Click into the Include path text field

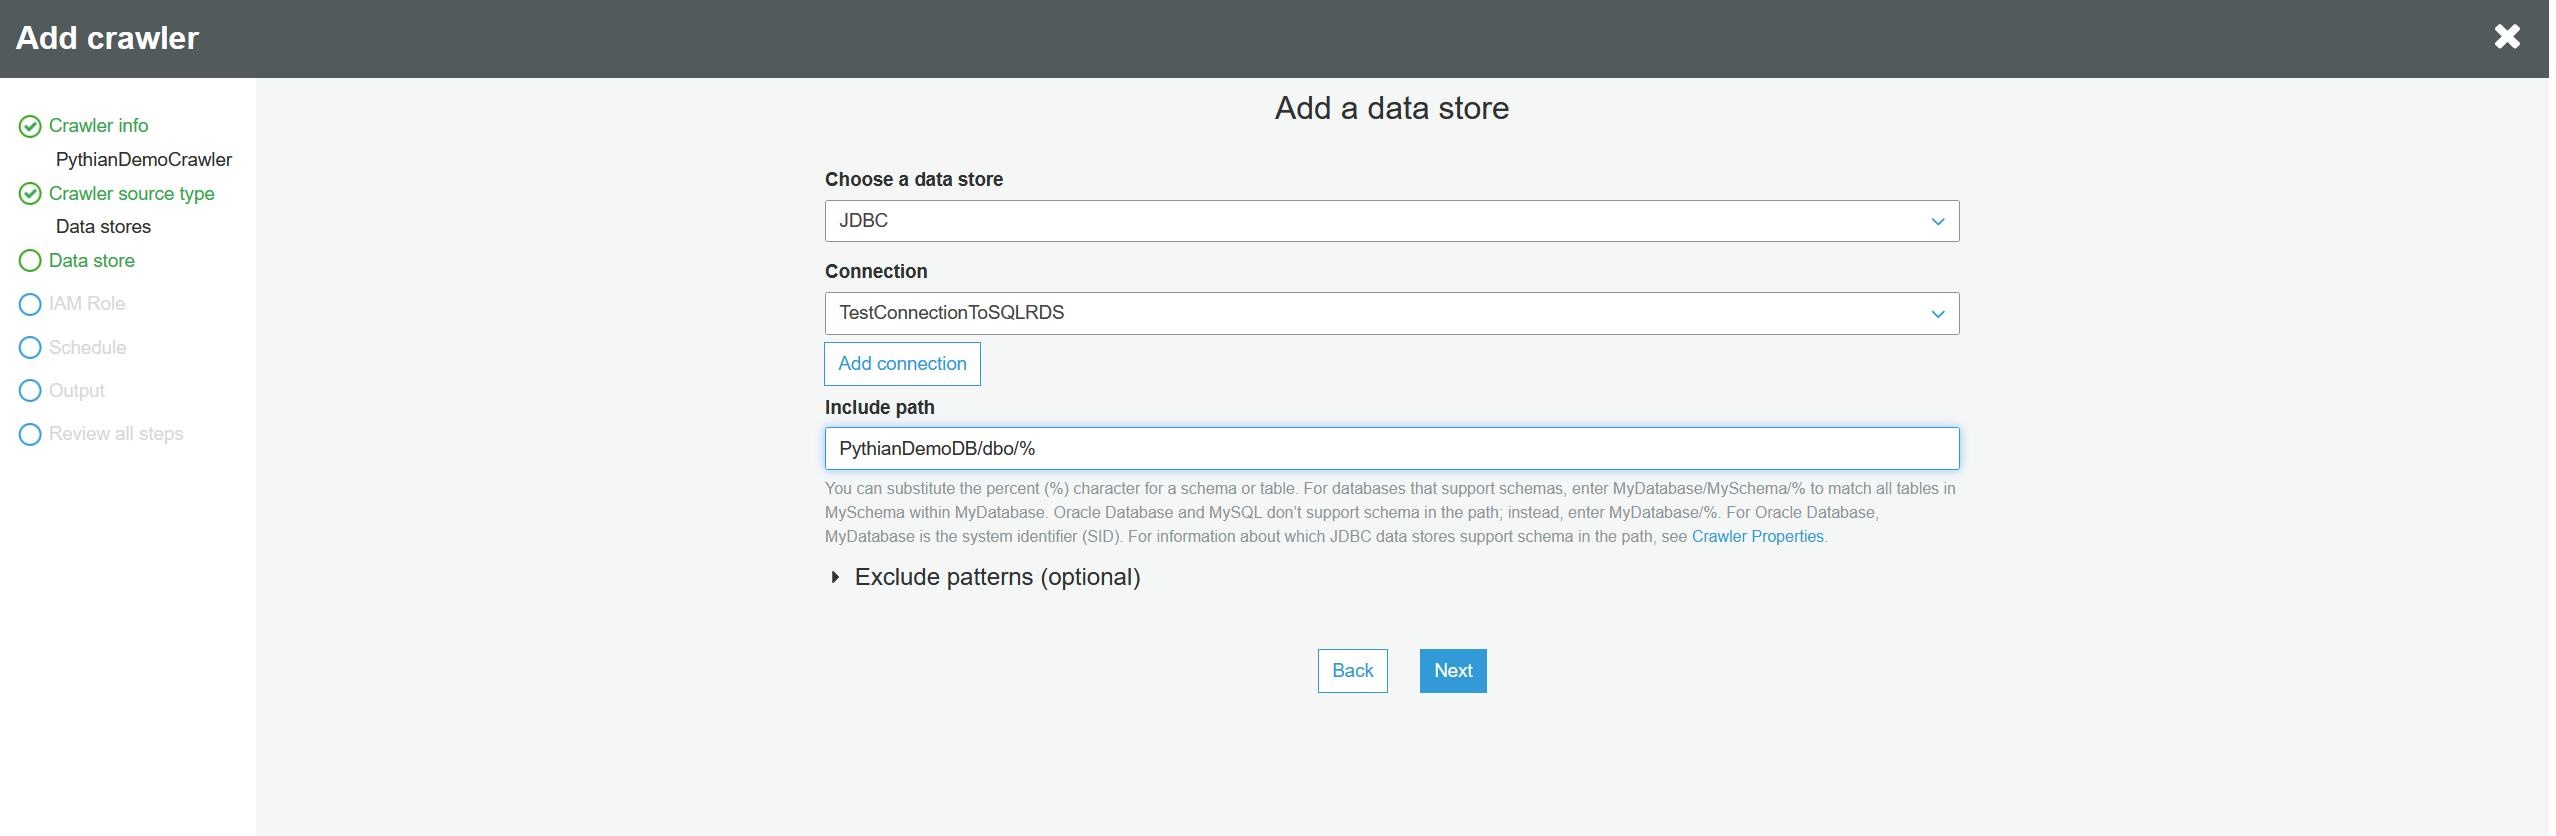pyautogui.click(x=1390, y=449)
